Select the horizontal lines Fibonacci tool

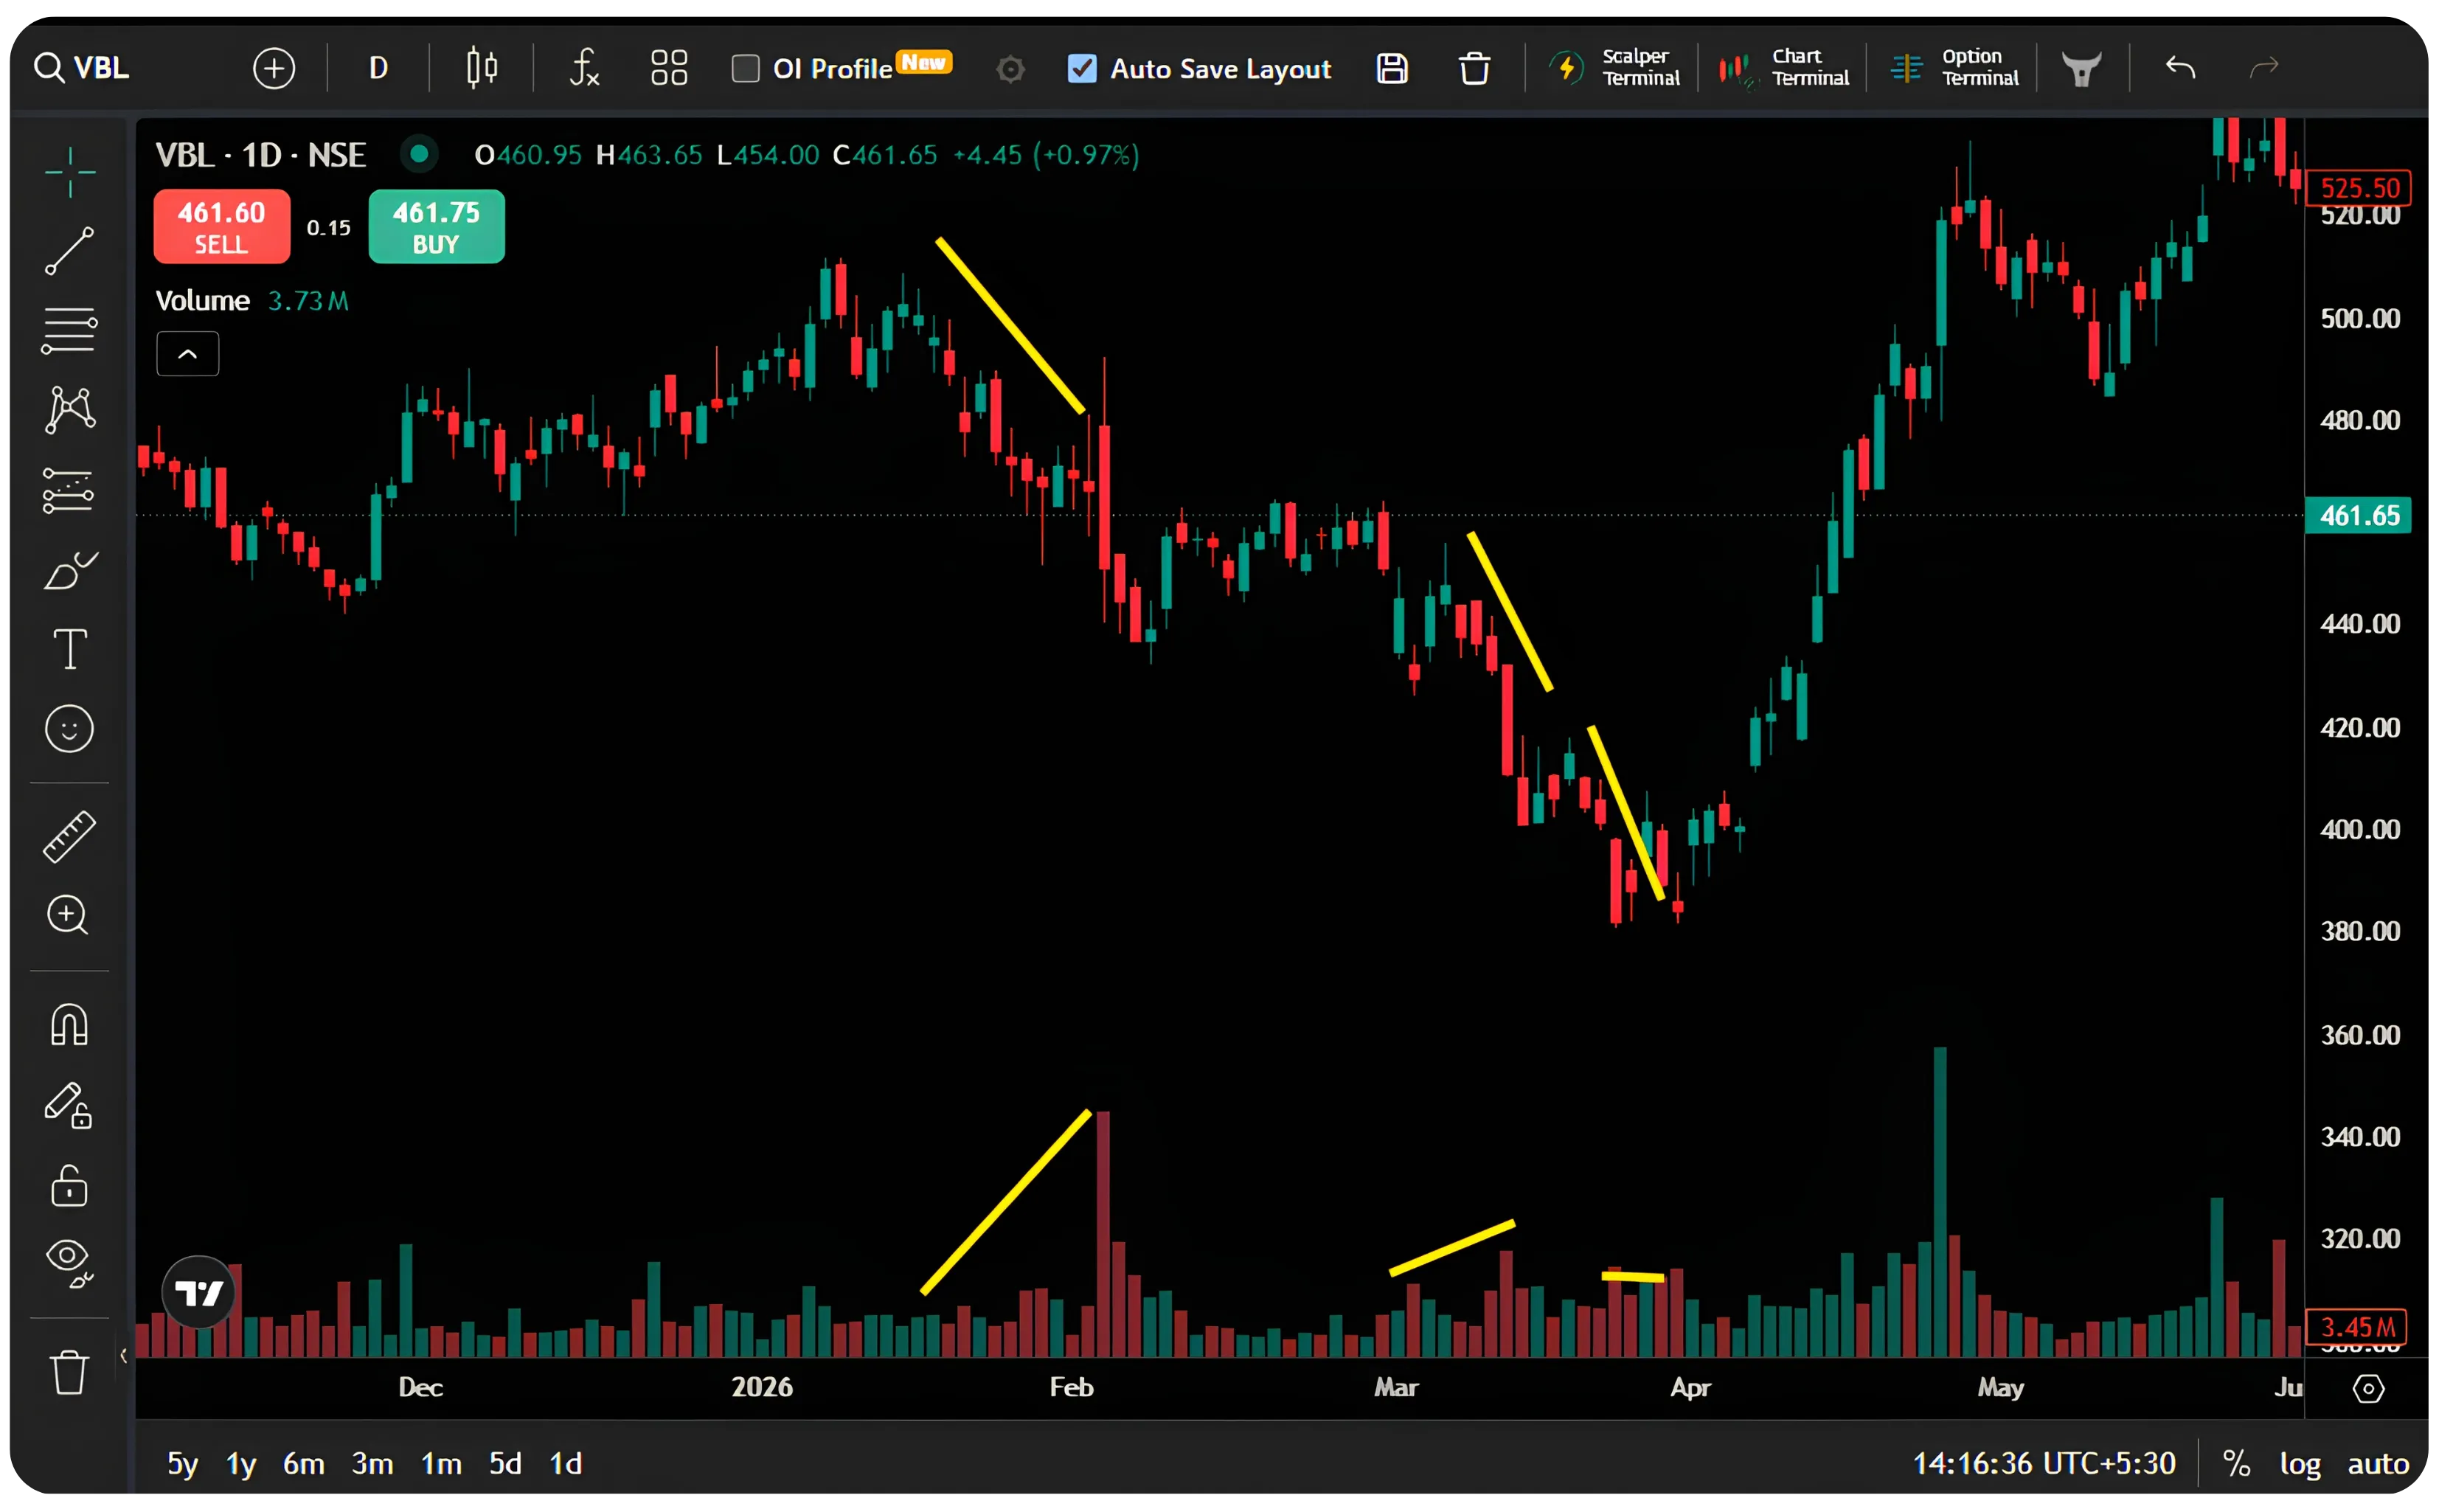click(x=70, y=331)
